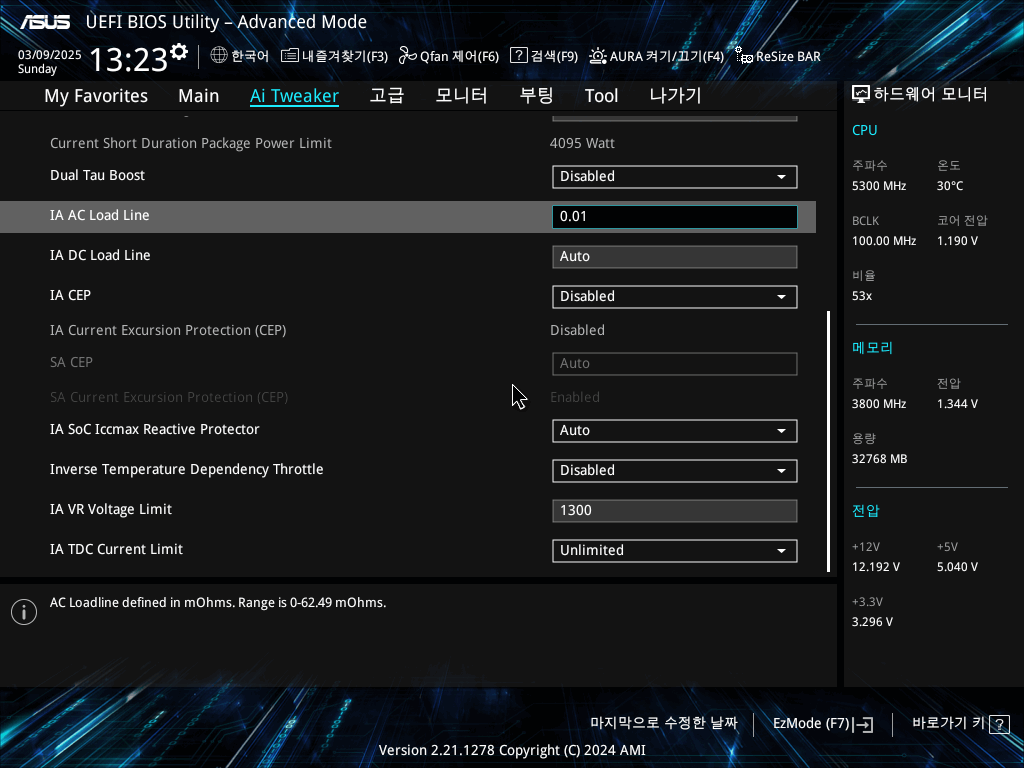
Task: Click the +3.3V 3.296 V reading
Action: coord(872,622)
